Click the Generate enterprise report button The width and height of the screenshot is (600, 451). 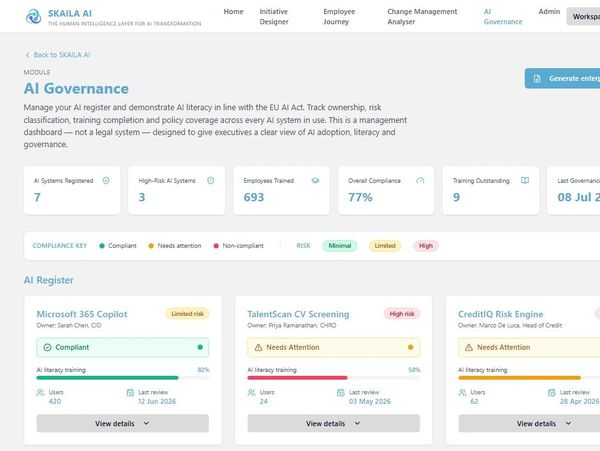click(562, 78)
